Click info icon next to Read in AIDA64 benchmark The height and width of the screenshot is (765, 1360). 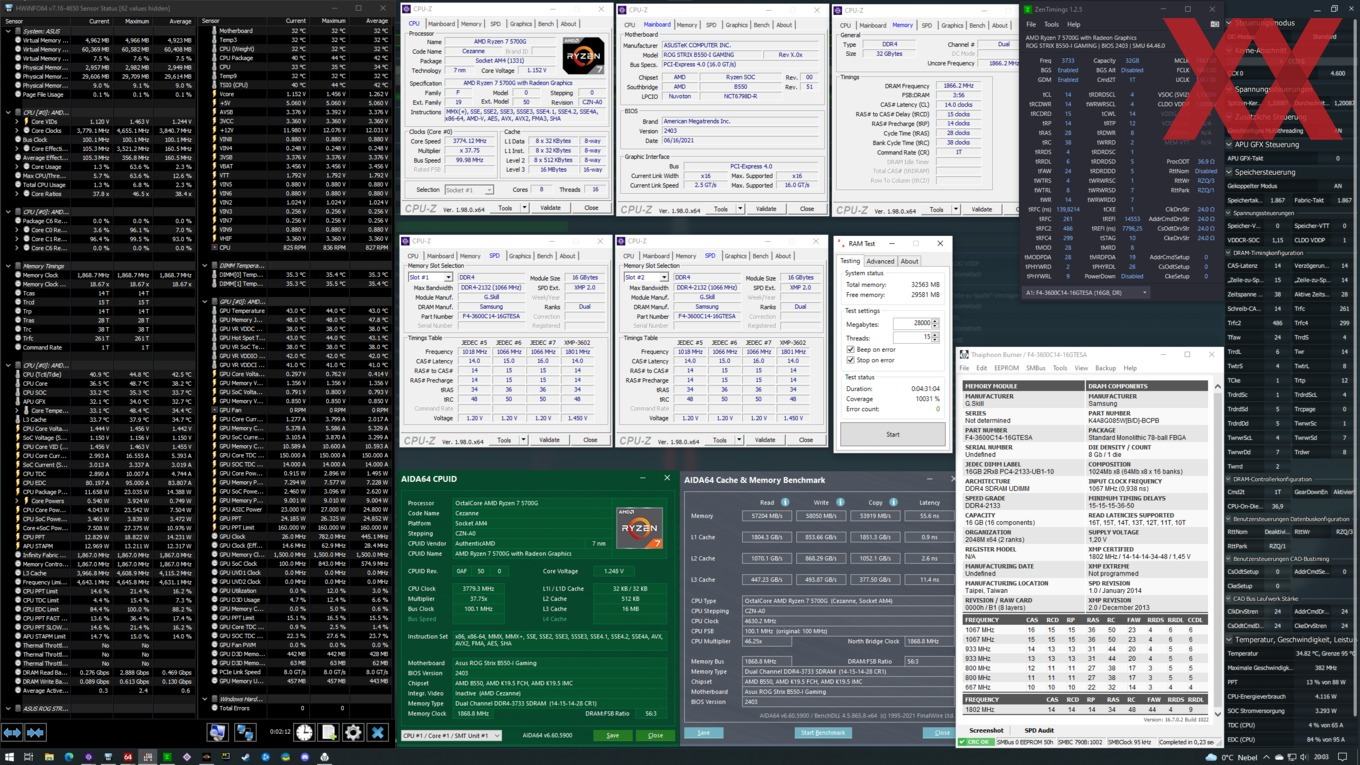click(x=785, y=503)
